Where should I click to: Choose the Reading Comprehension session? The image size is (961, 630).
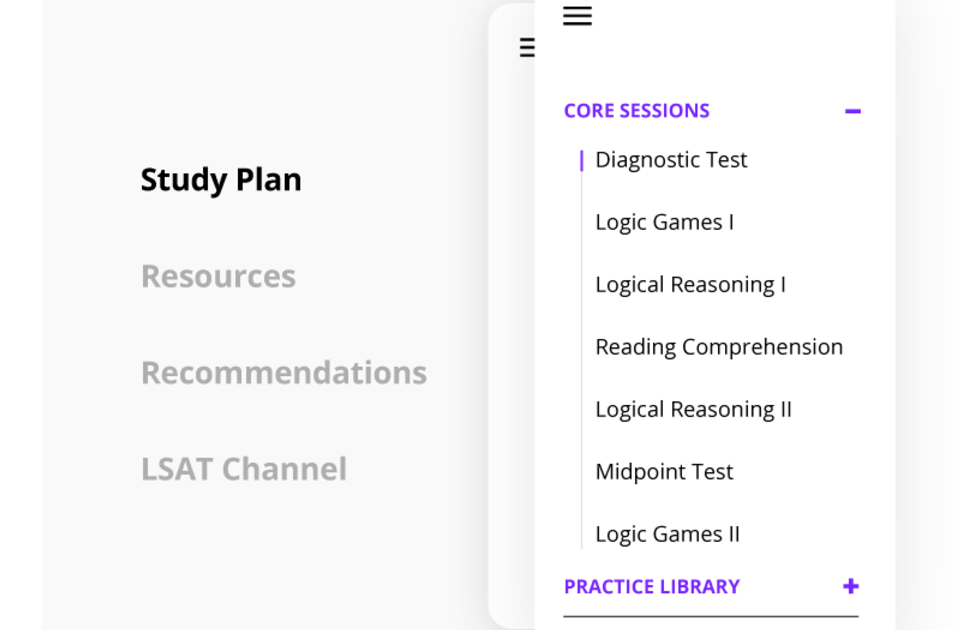coord(719,347)
